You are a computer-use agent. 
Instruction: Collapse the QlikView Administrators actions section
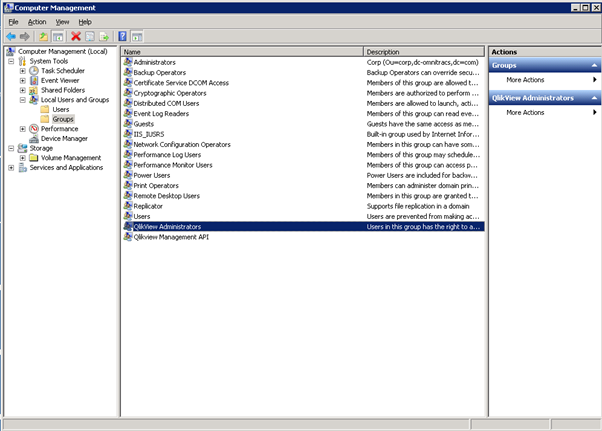(x=594, y=98)
